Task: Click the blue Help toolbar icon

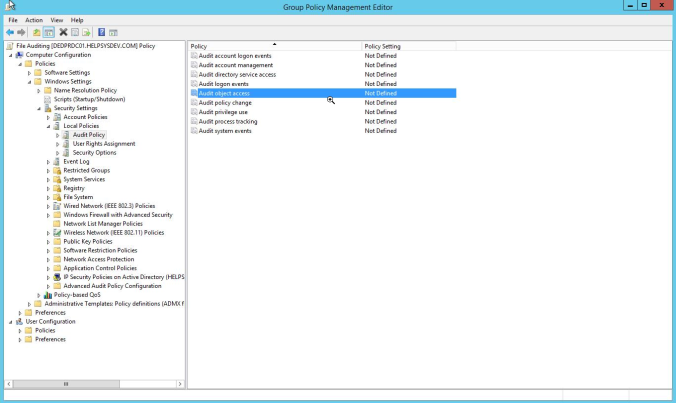Action: [102, 32]
